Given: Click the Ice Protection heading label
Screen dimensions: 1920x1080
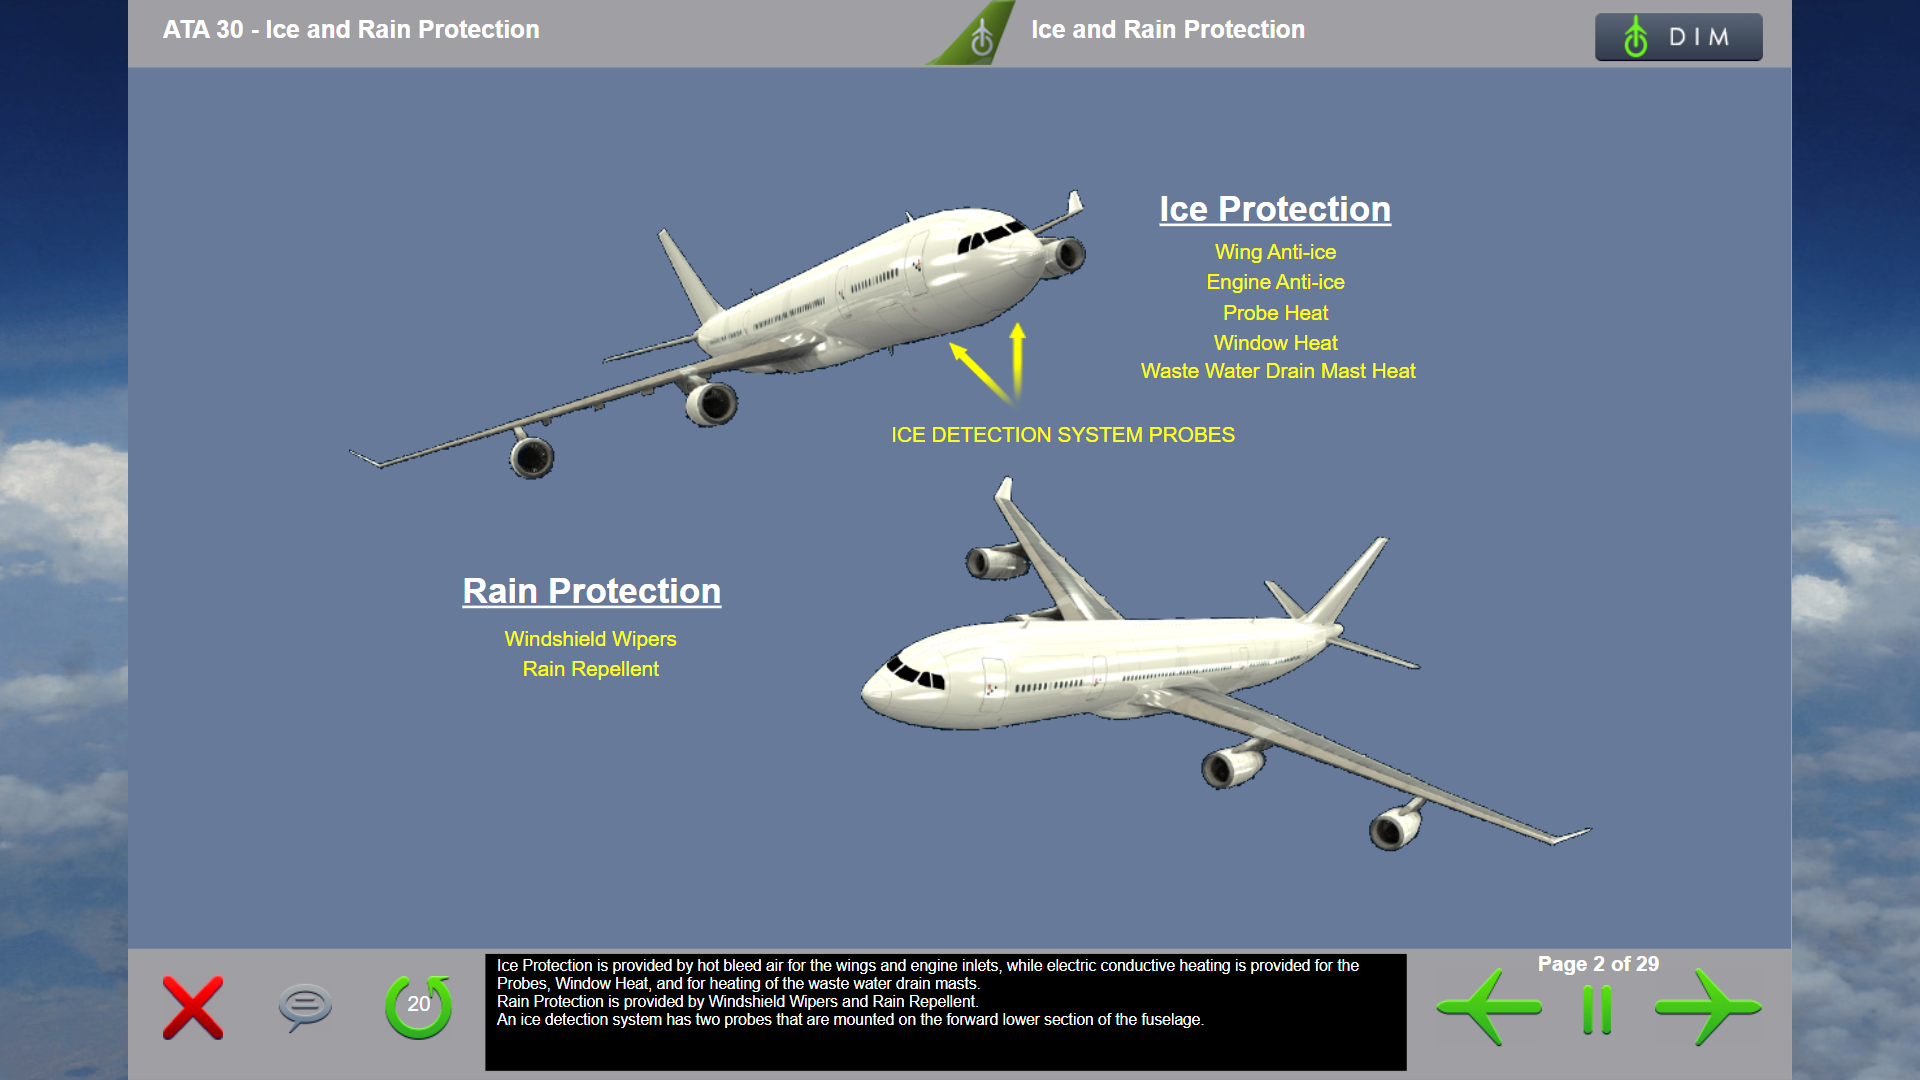Looking at the screenshot, I should point(1275,207).
